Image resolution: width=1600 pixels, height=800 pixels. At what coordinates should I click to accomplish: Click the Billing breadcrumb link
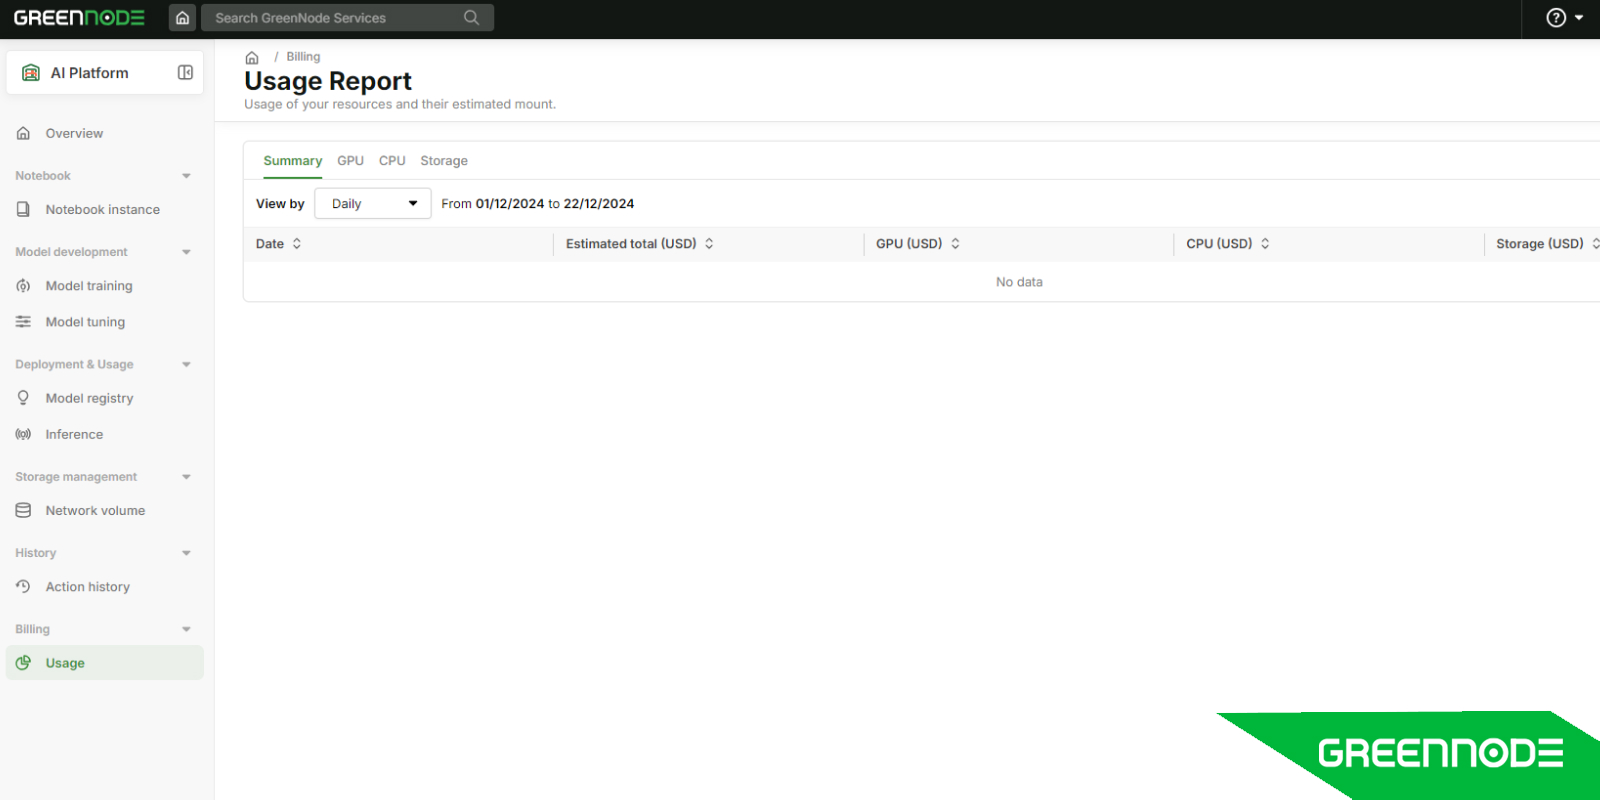pyautogui.click(x=303, y=57)
